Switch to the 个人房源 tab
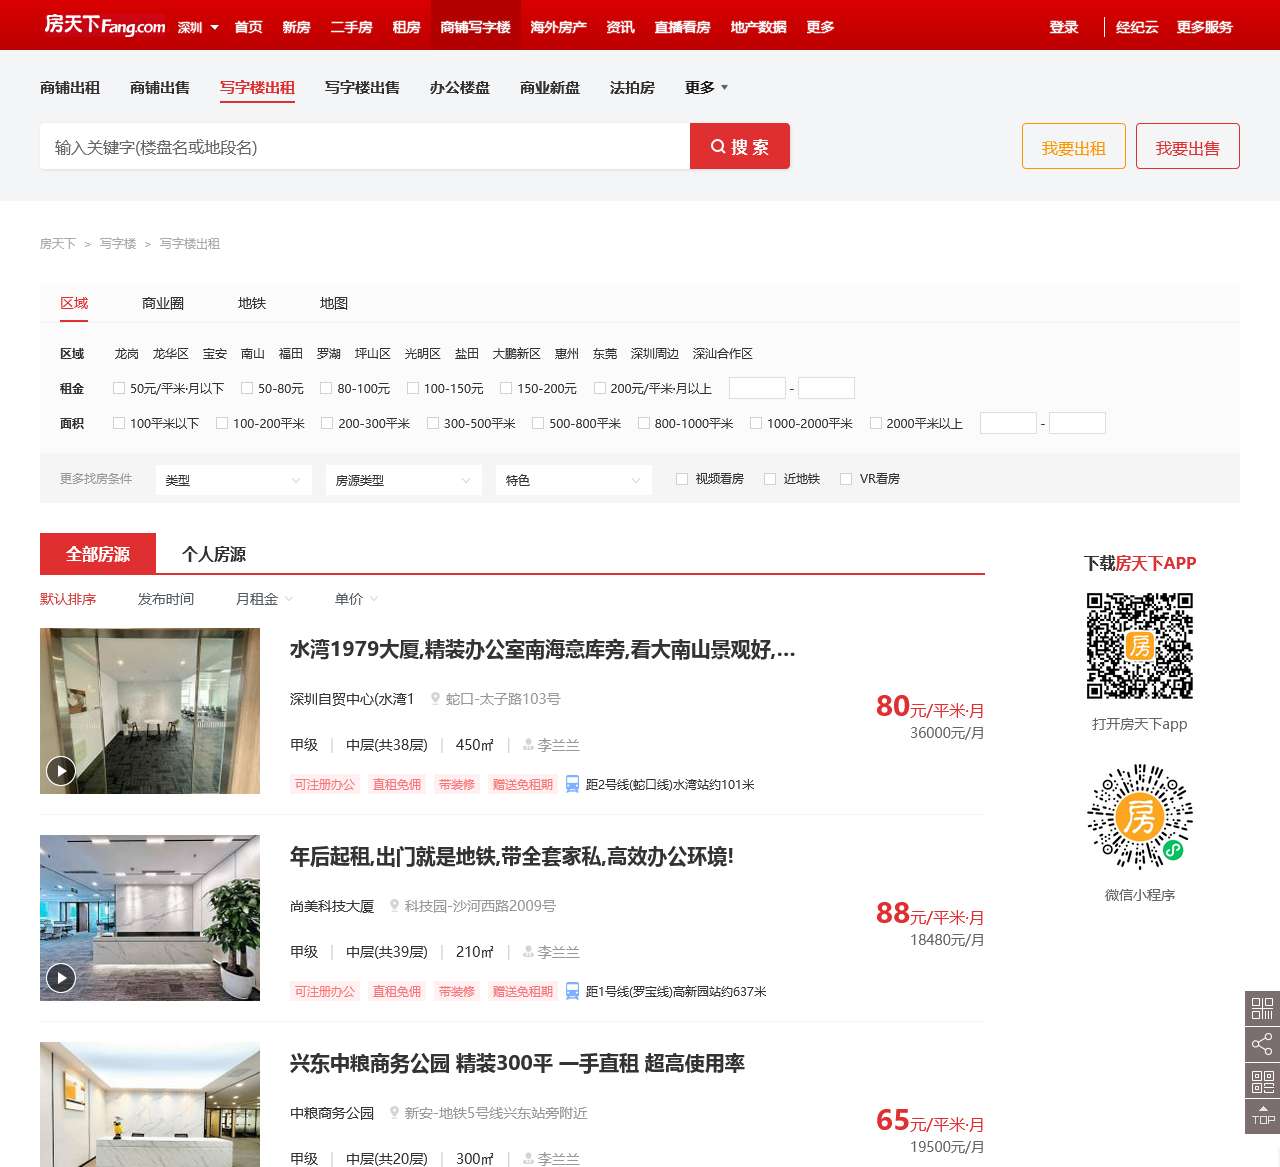 click(x=213, y=554)
